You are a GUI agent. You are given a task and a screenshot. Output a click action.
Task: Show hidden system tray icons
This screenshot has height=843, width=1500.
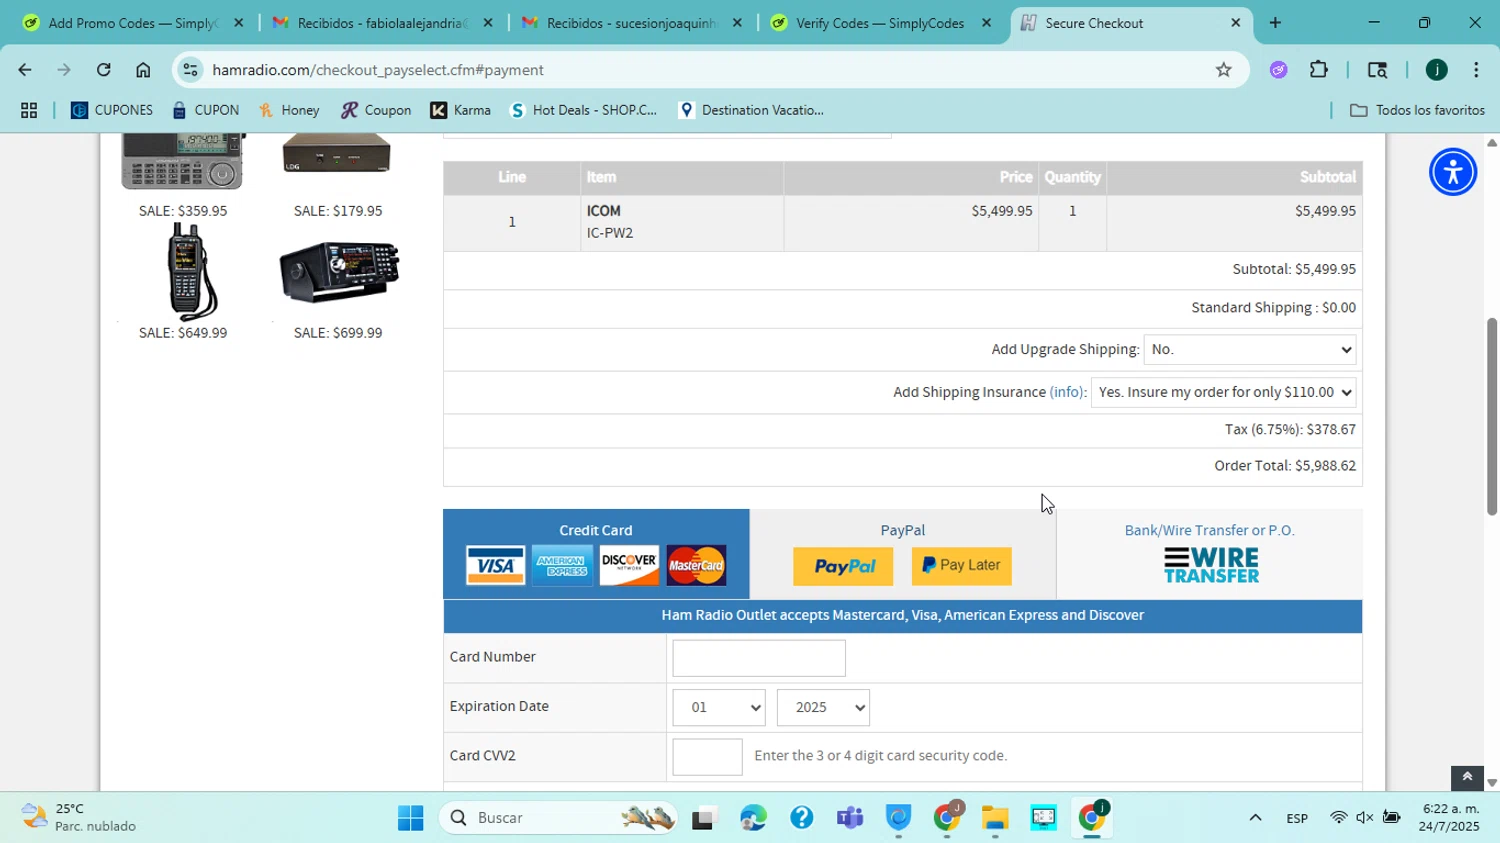point(1255,818)
